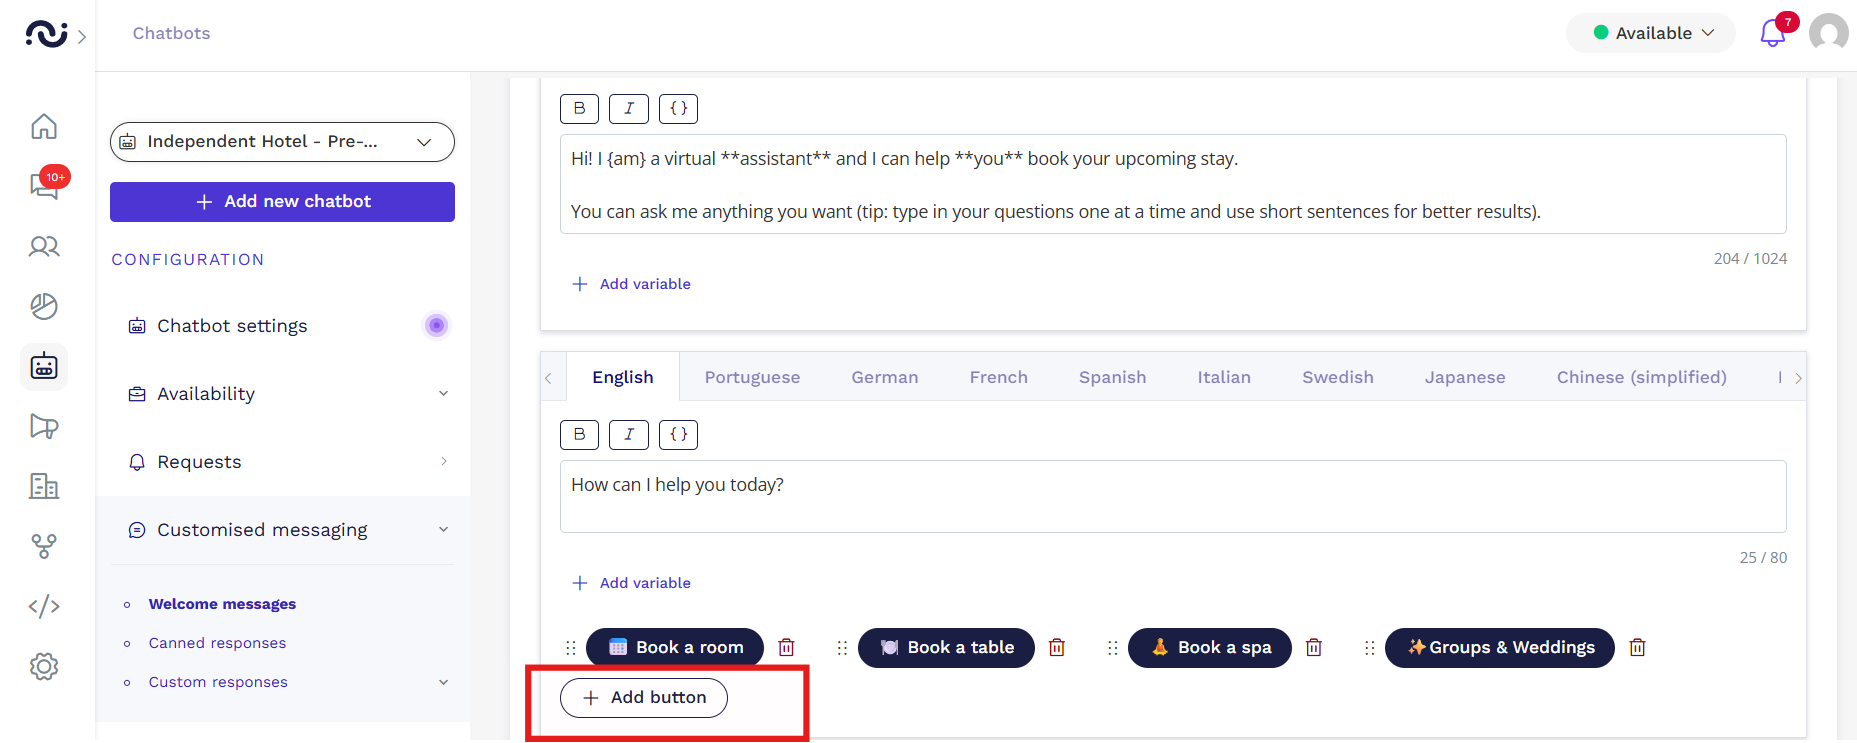
Task: Click the Add button option
Action: (x=644, y=698)
